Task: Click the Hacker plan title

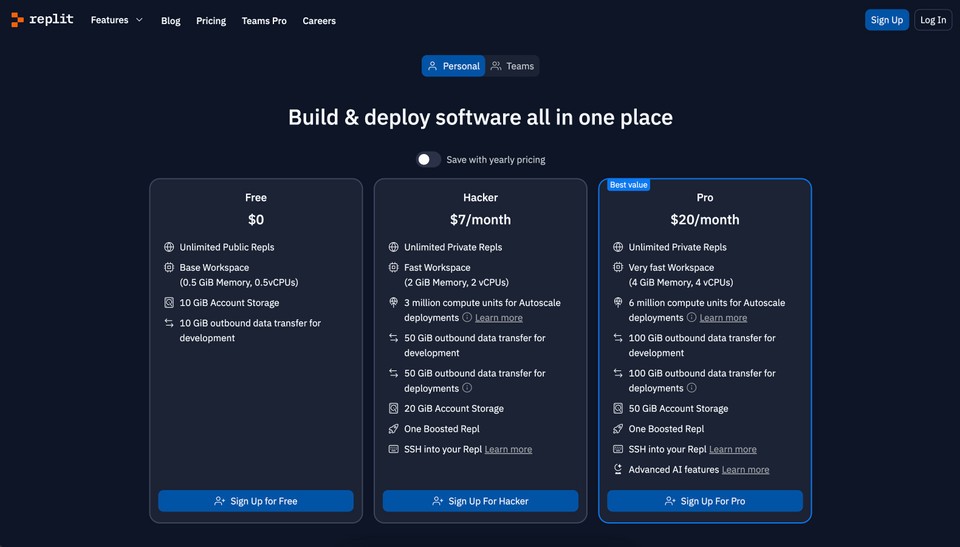Action: [481, 198]
